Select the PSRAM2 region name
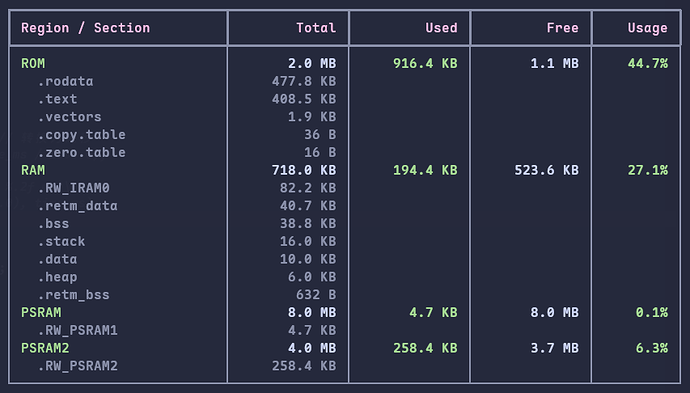Viewport: 690px width, 393px height. (45, 348)
